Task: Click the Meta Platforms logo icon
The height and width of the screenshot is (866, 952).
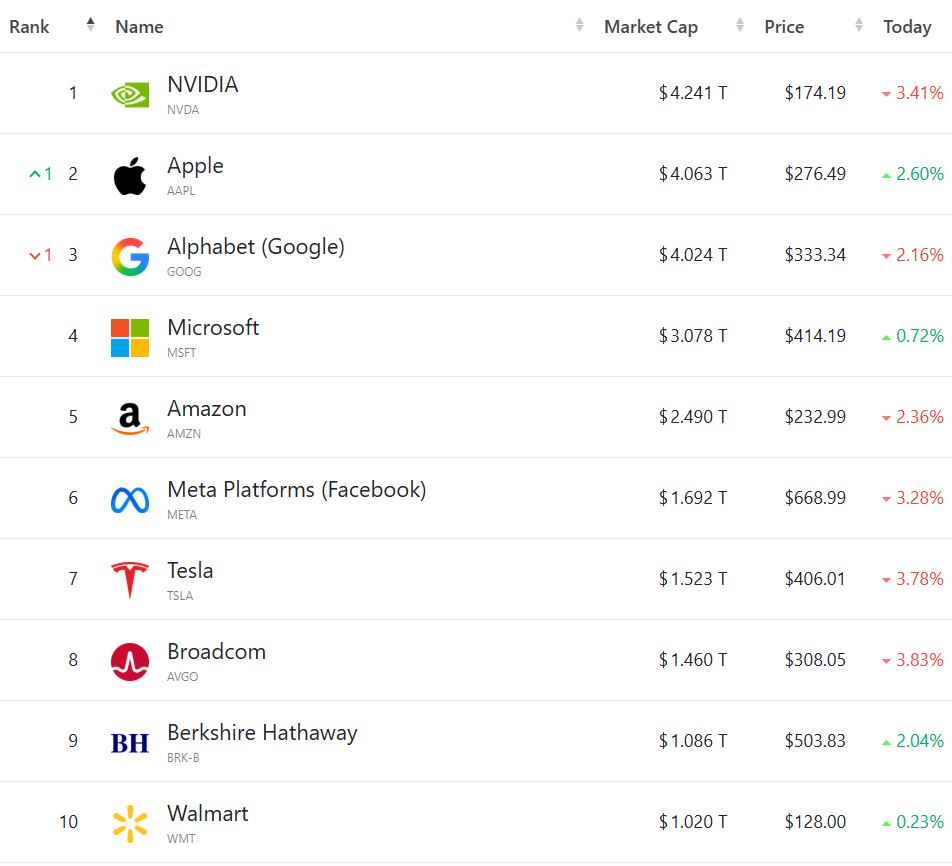Action: coord(130,499)
